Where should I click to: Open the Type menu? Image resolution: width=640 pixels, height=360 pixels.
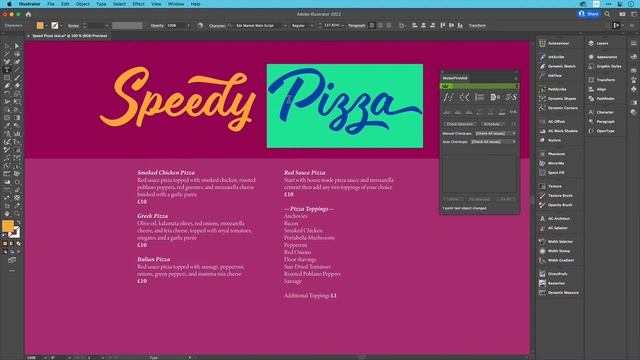coord(101,4)
